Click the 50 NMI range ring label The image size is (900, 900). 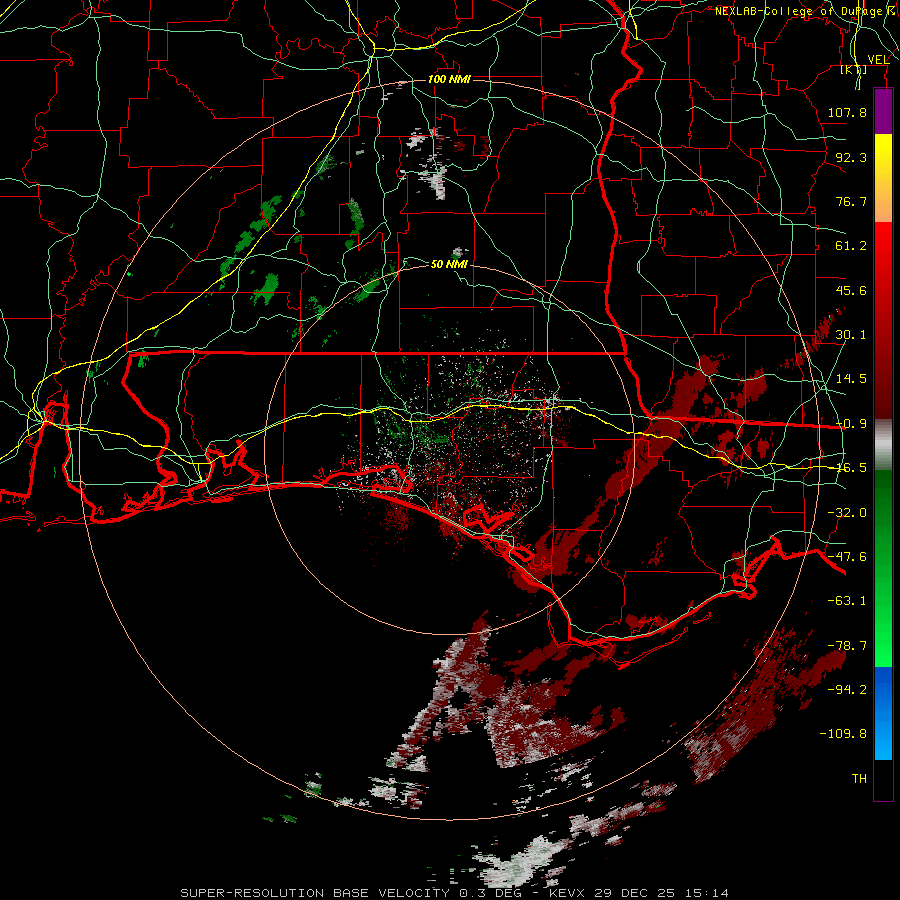449,264
